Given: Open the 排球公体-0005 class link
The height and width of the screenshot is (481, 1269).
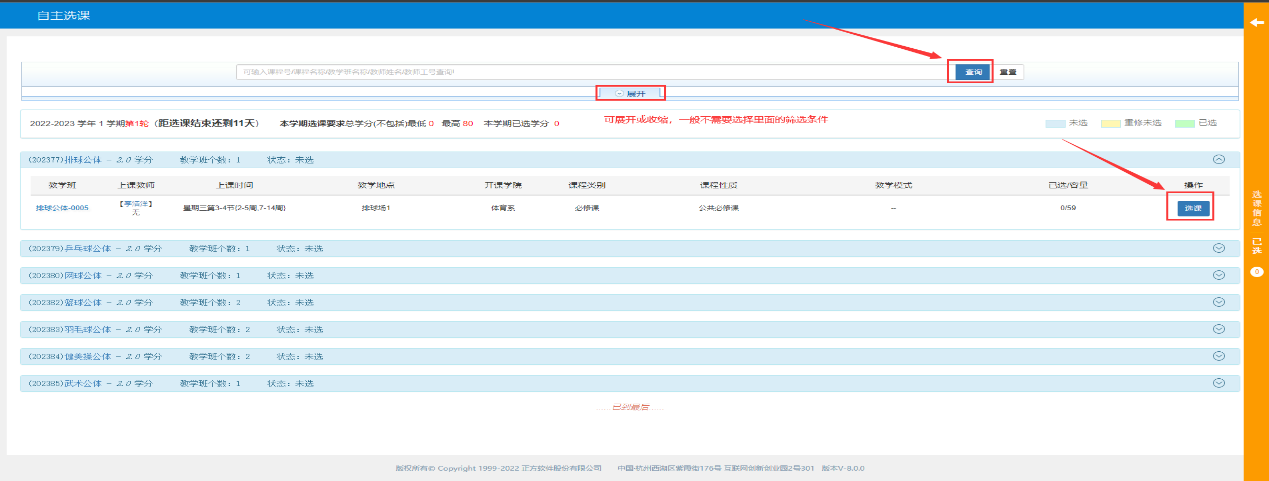Looking at the screenshot, I should [62, 208].
